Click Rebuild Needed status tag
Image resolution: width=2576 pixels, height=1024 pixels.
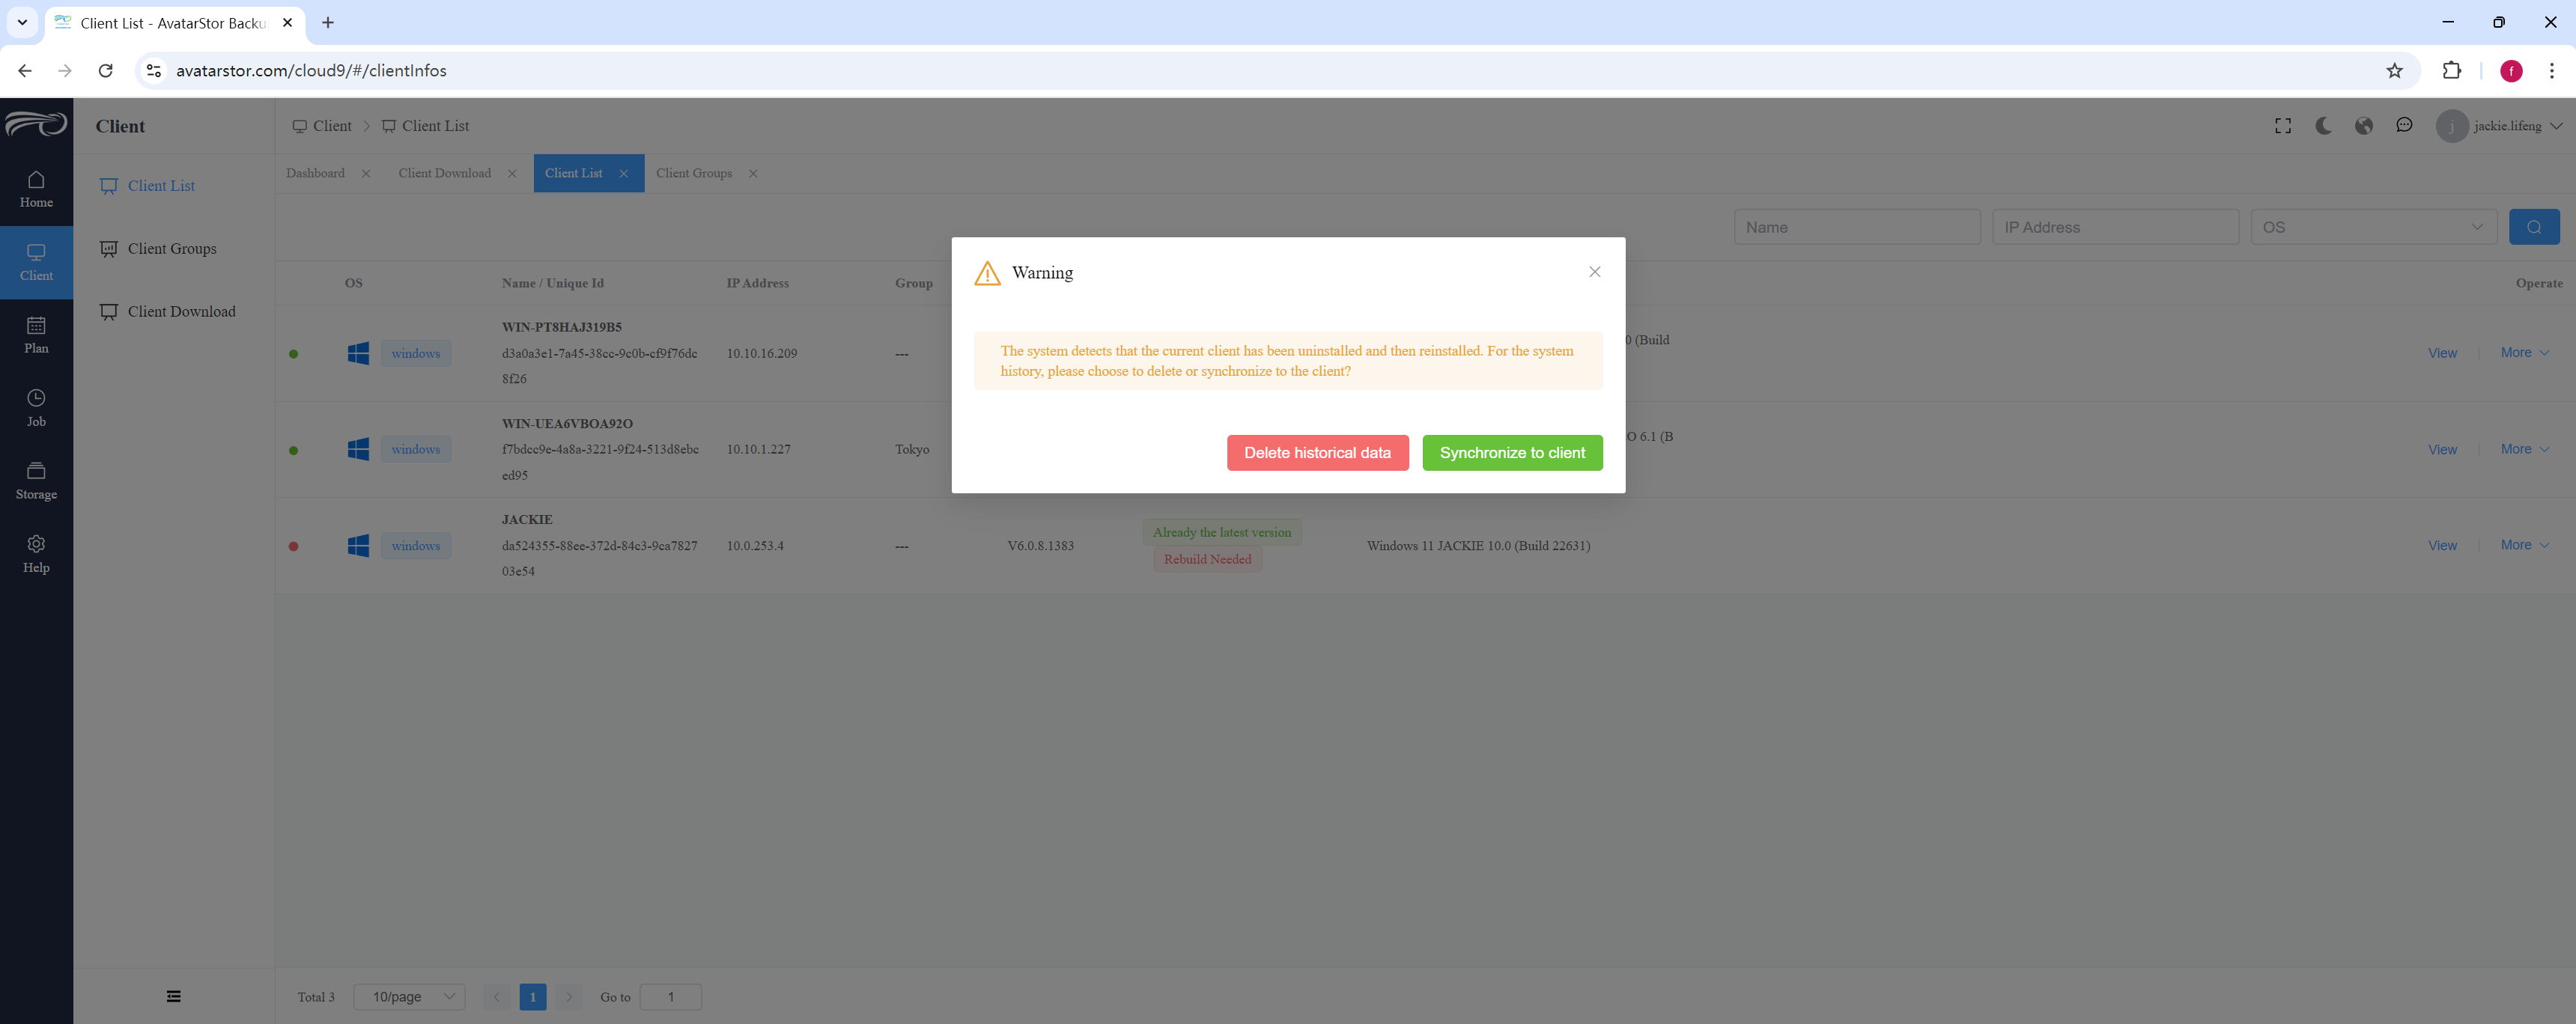pyautogui.click(x=1207, y=560)
